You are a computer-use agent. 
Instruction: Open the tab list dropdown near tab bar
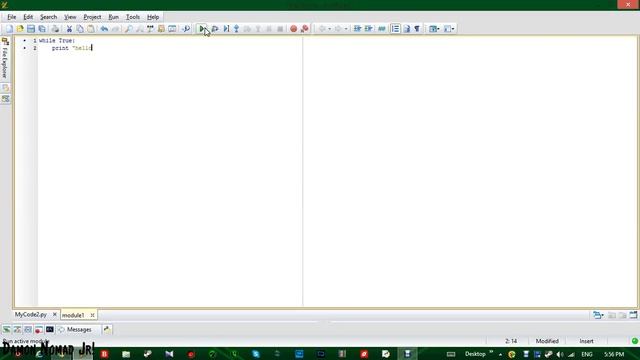tap(598, 315)
